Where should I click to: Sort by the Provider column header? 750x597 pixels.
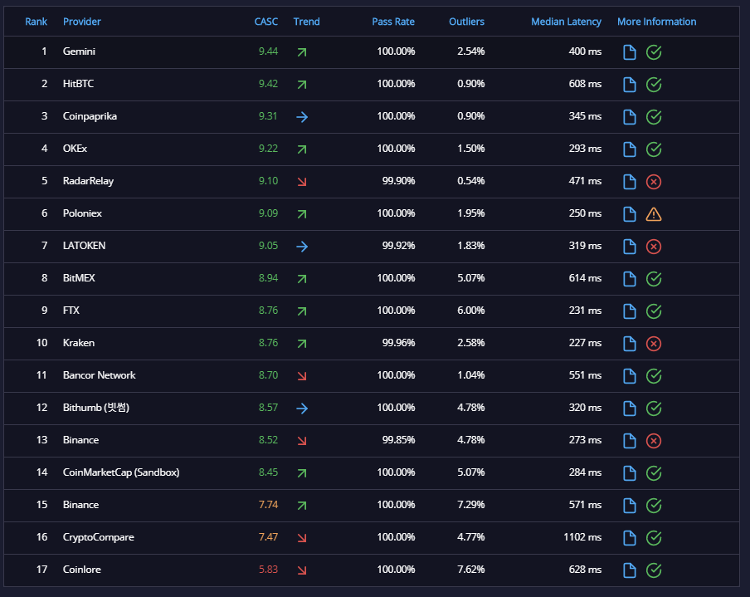(82, 22)
